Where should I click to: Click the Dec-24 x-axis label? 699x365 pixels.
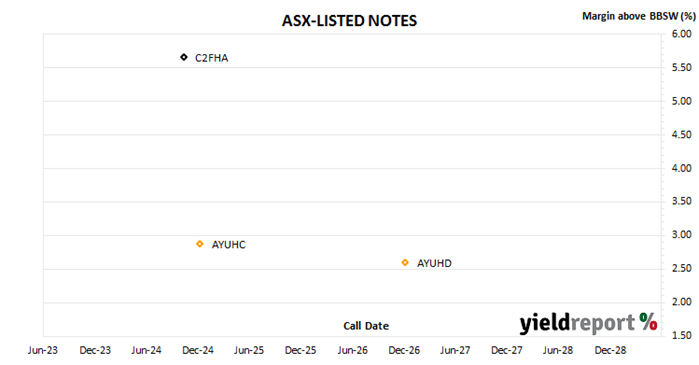198,350
